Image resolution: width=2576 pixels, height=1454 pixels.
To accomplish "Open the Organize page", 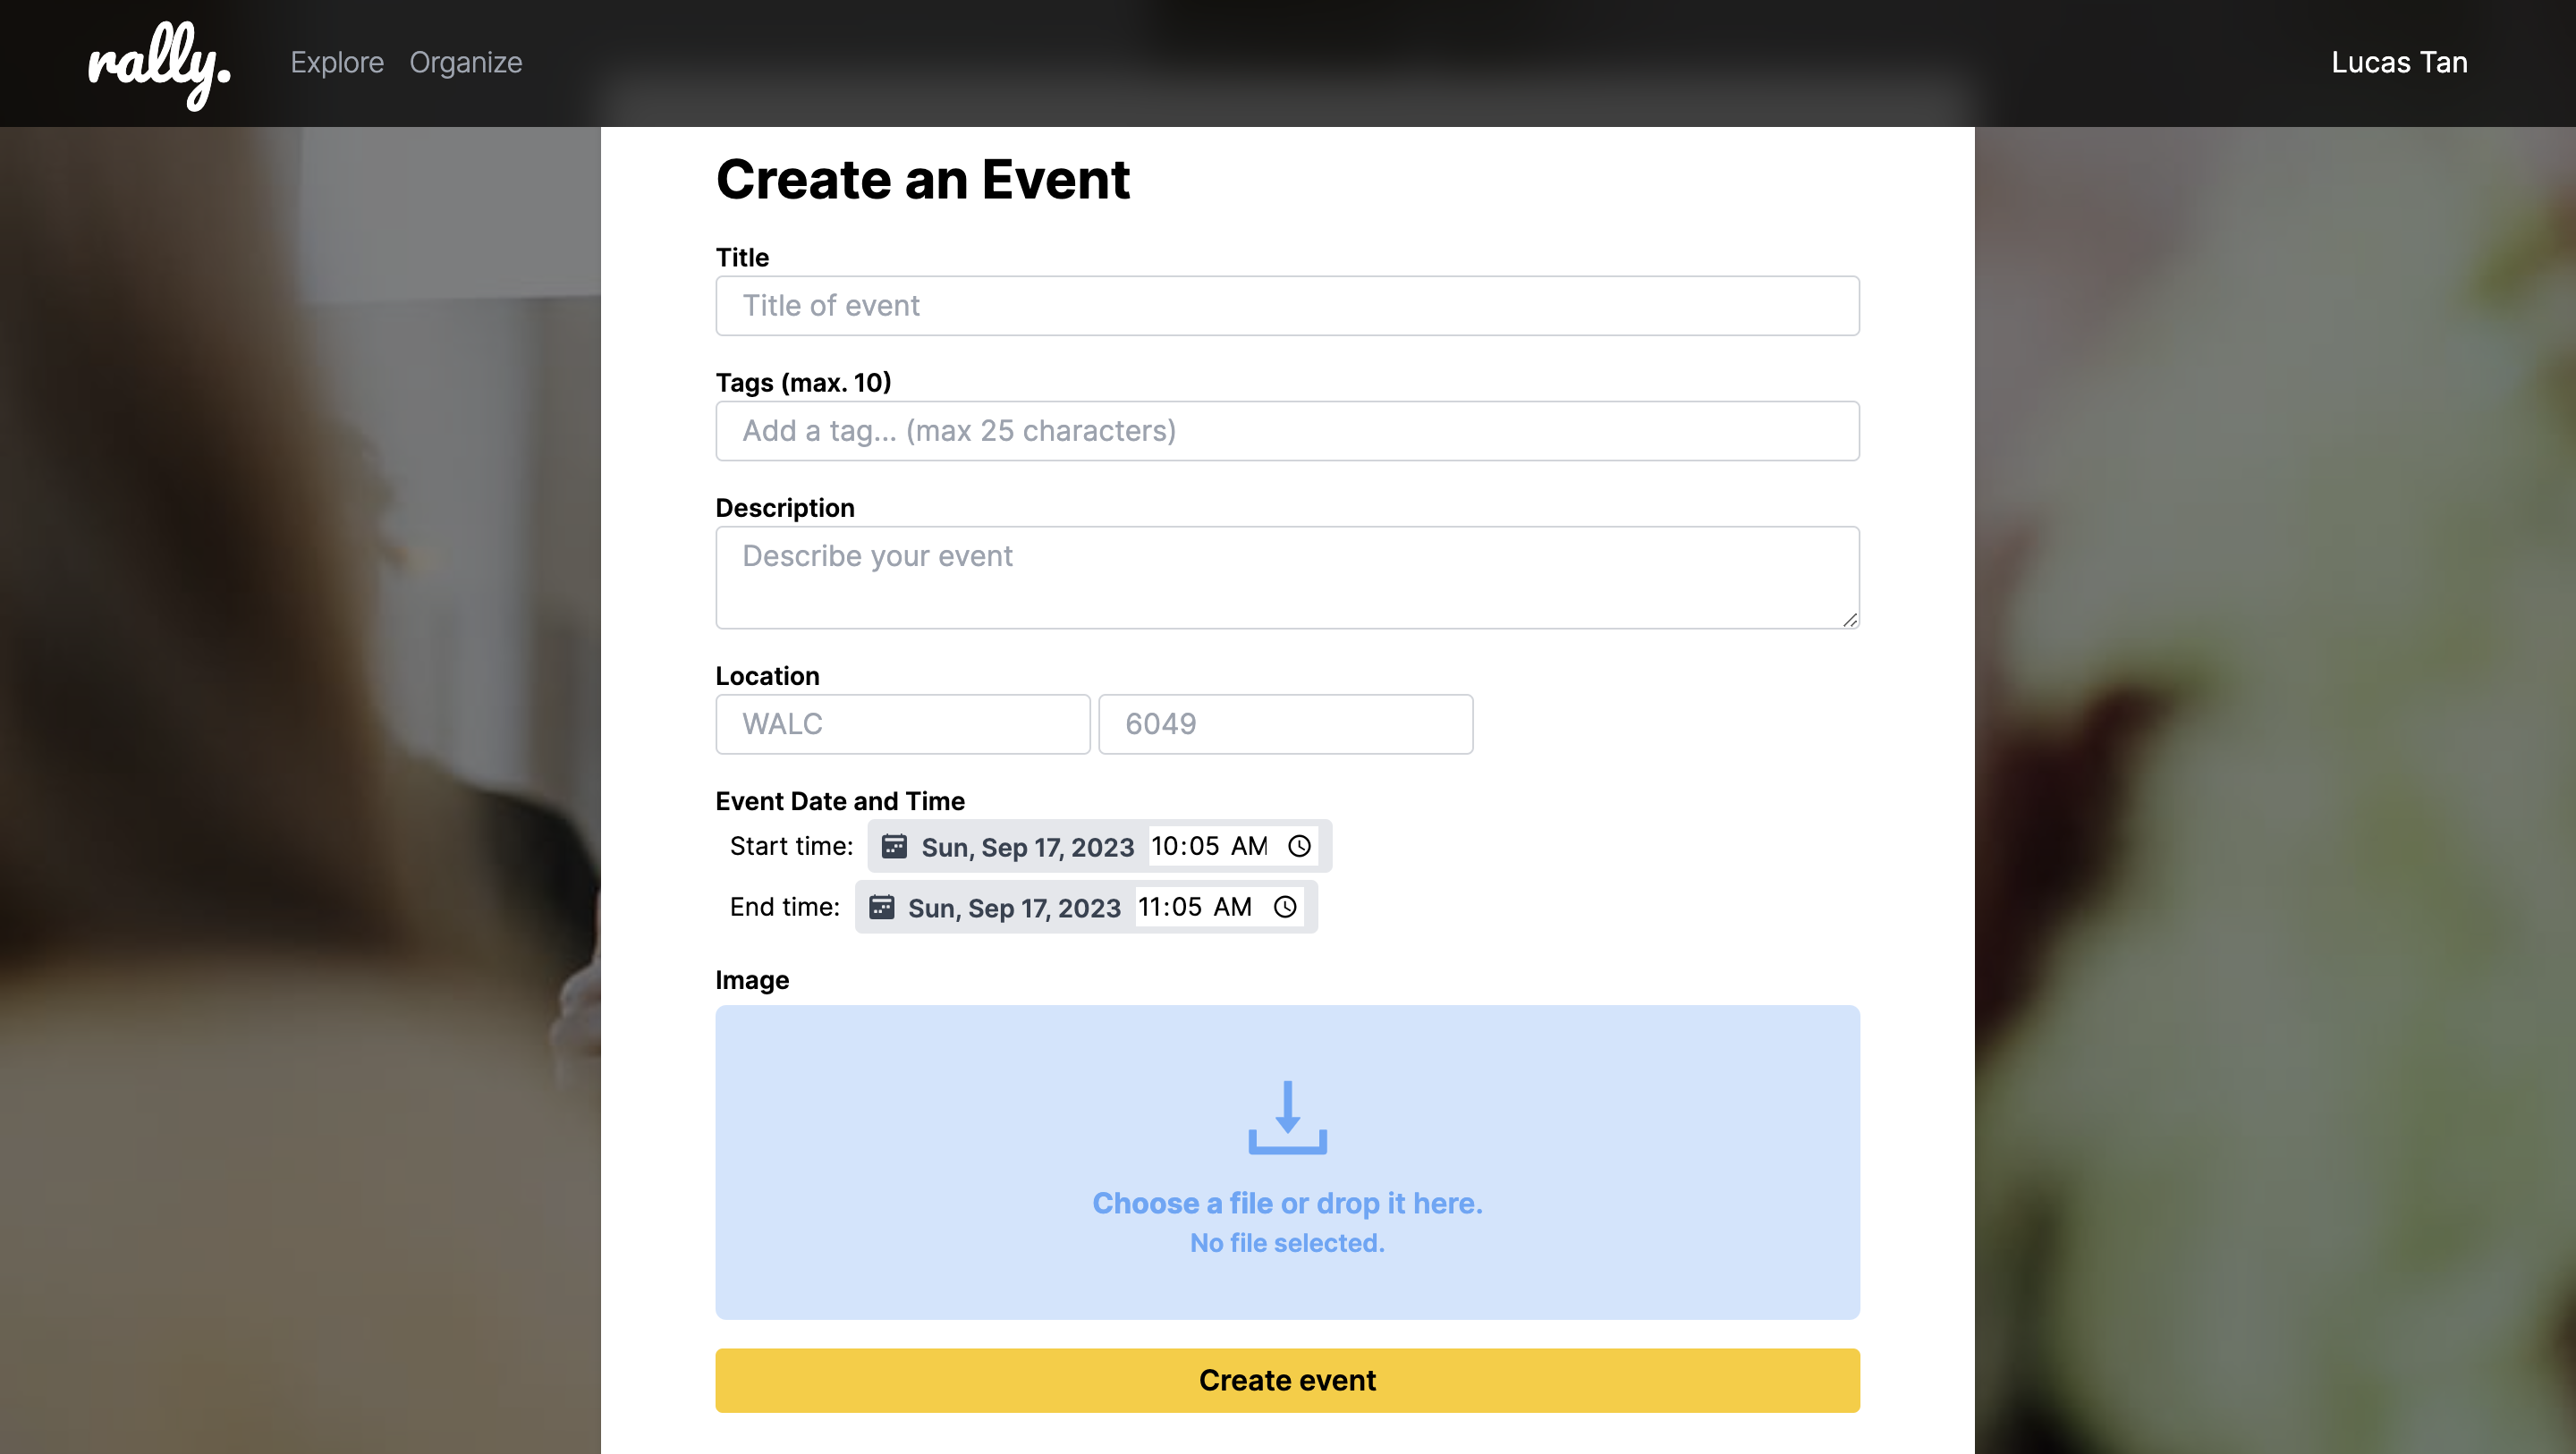I will coord(466,62).
